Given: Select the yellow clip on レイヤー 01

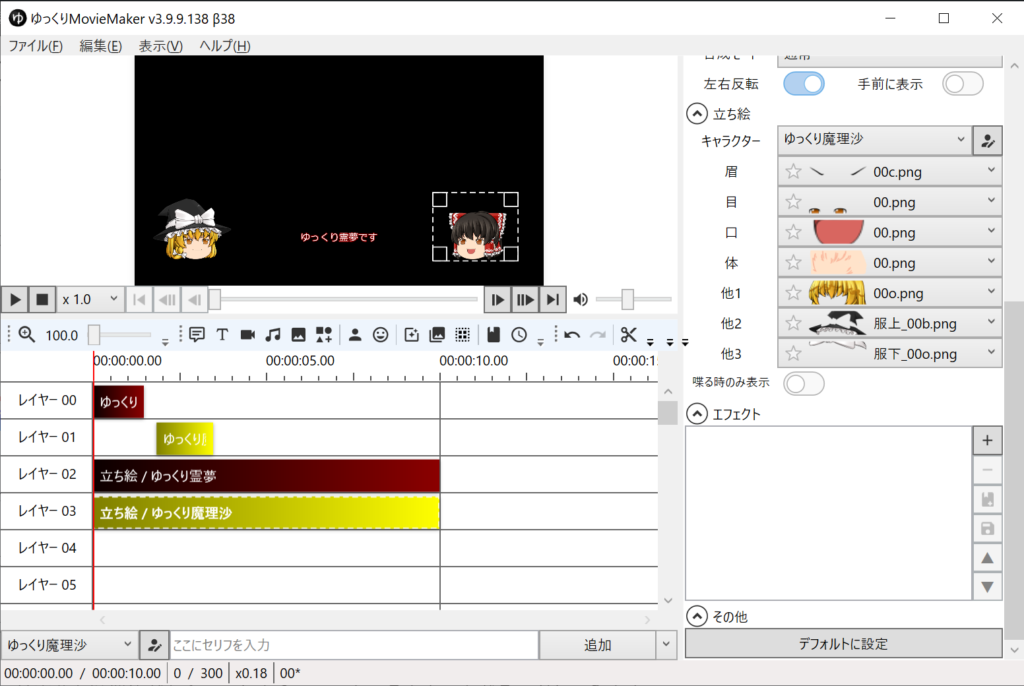Looking at the screenshot, I should pyautogui.click(x=185, y=438).
